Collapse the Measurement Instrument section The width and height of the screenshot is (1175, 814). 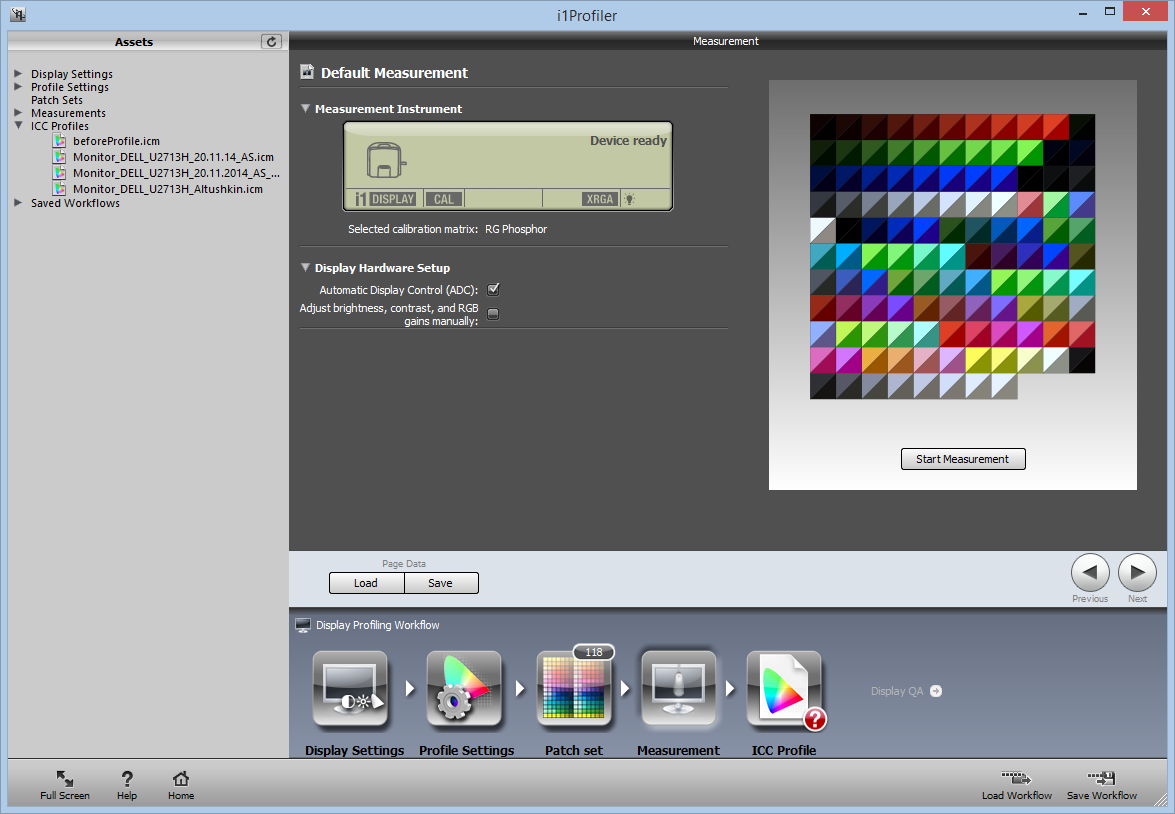(305, 109)
